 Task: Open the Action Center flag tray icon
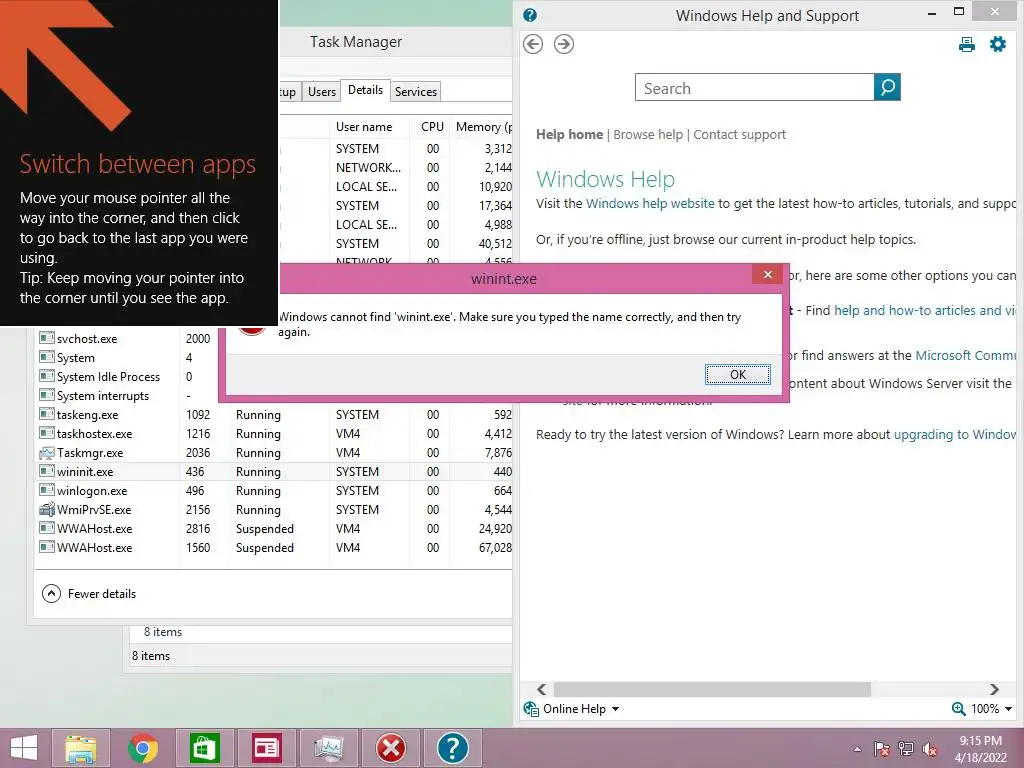881,749
